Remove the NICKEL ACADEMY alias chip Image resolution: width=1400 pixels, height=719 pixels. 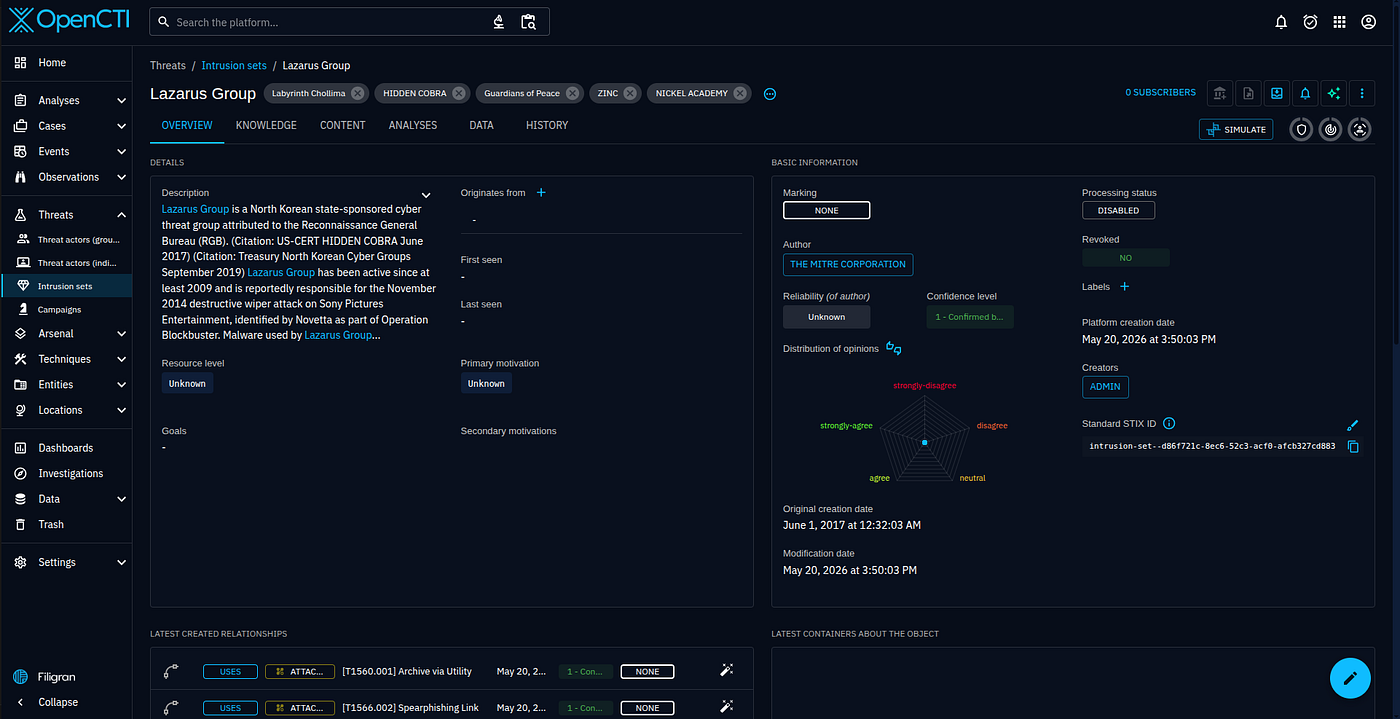click(740, 93)
